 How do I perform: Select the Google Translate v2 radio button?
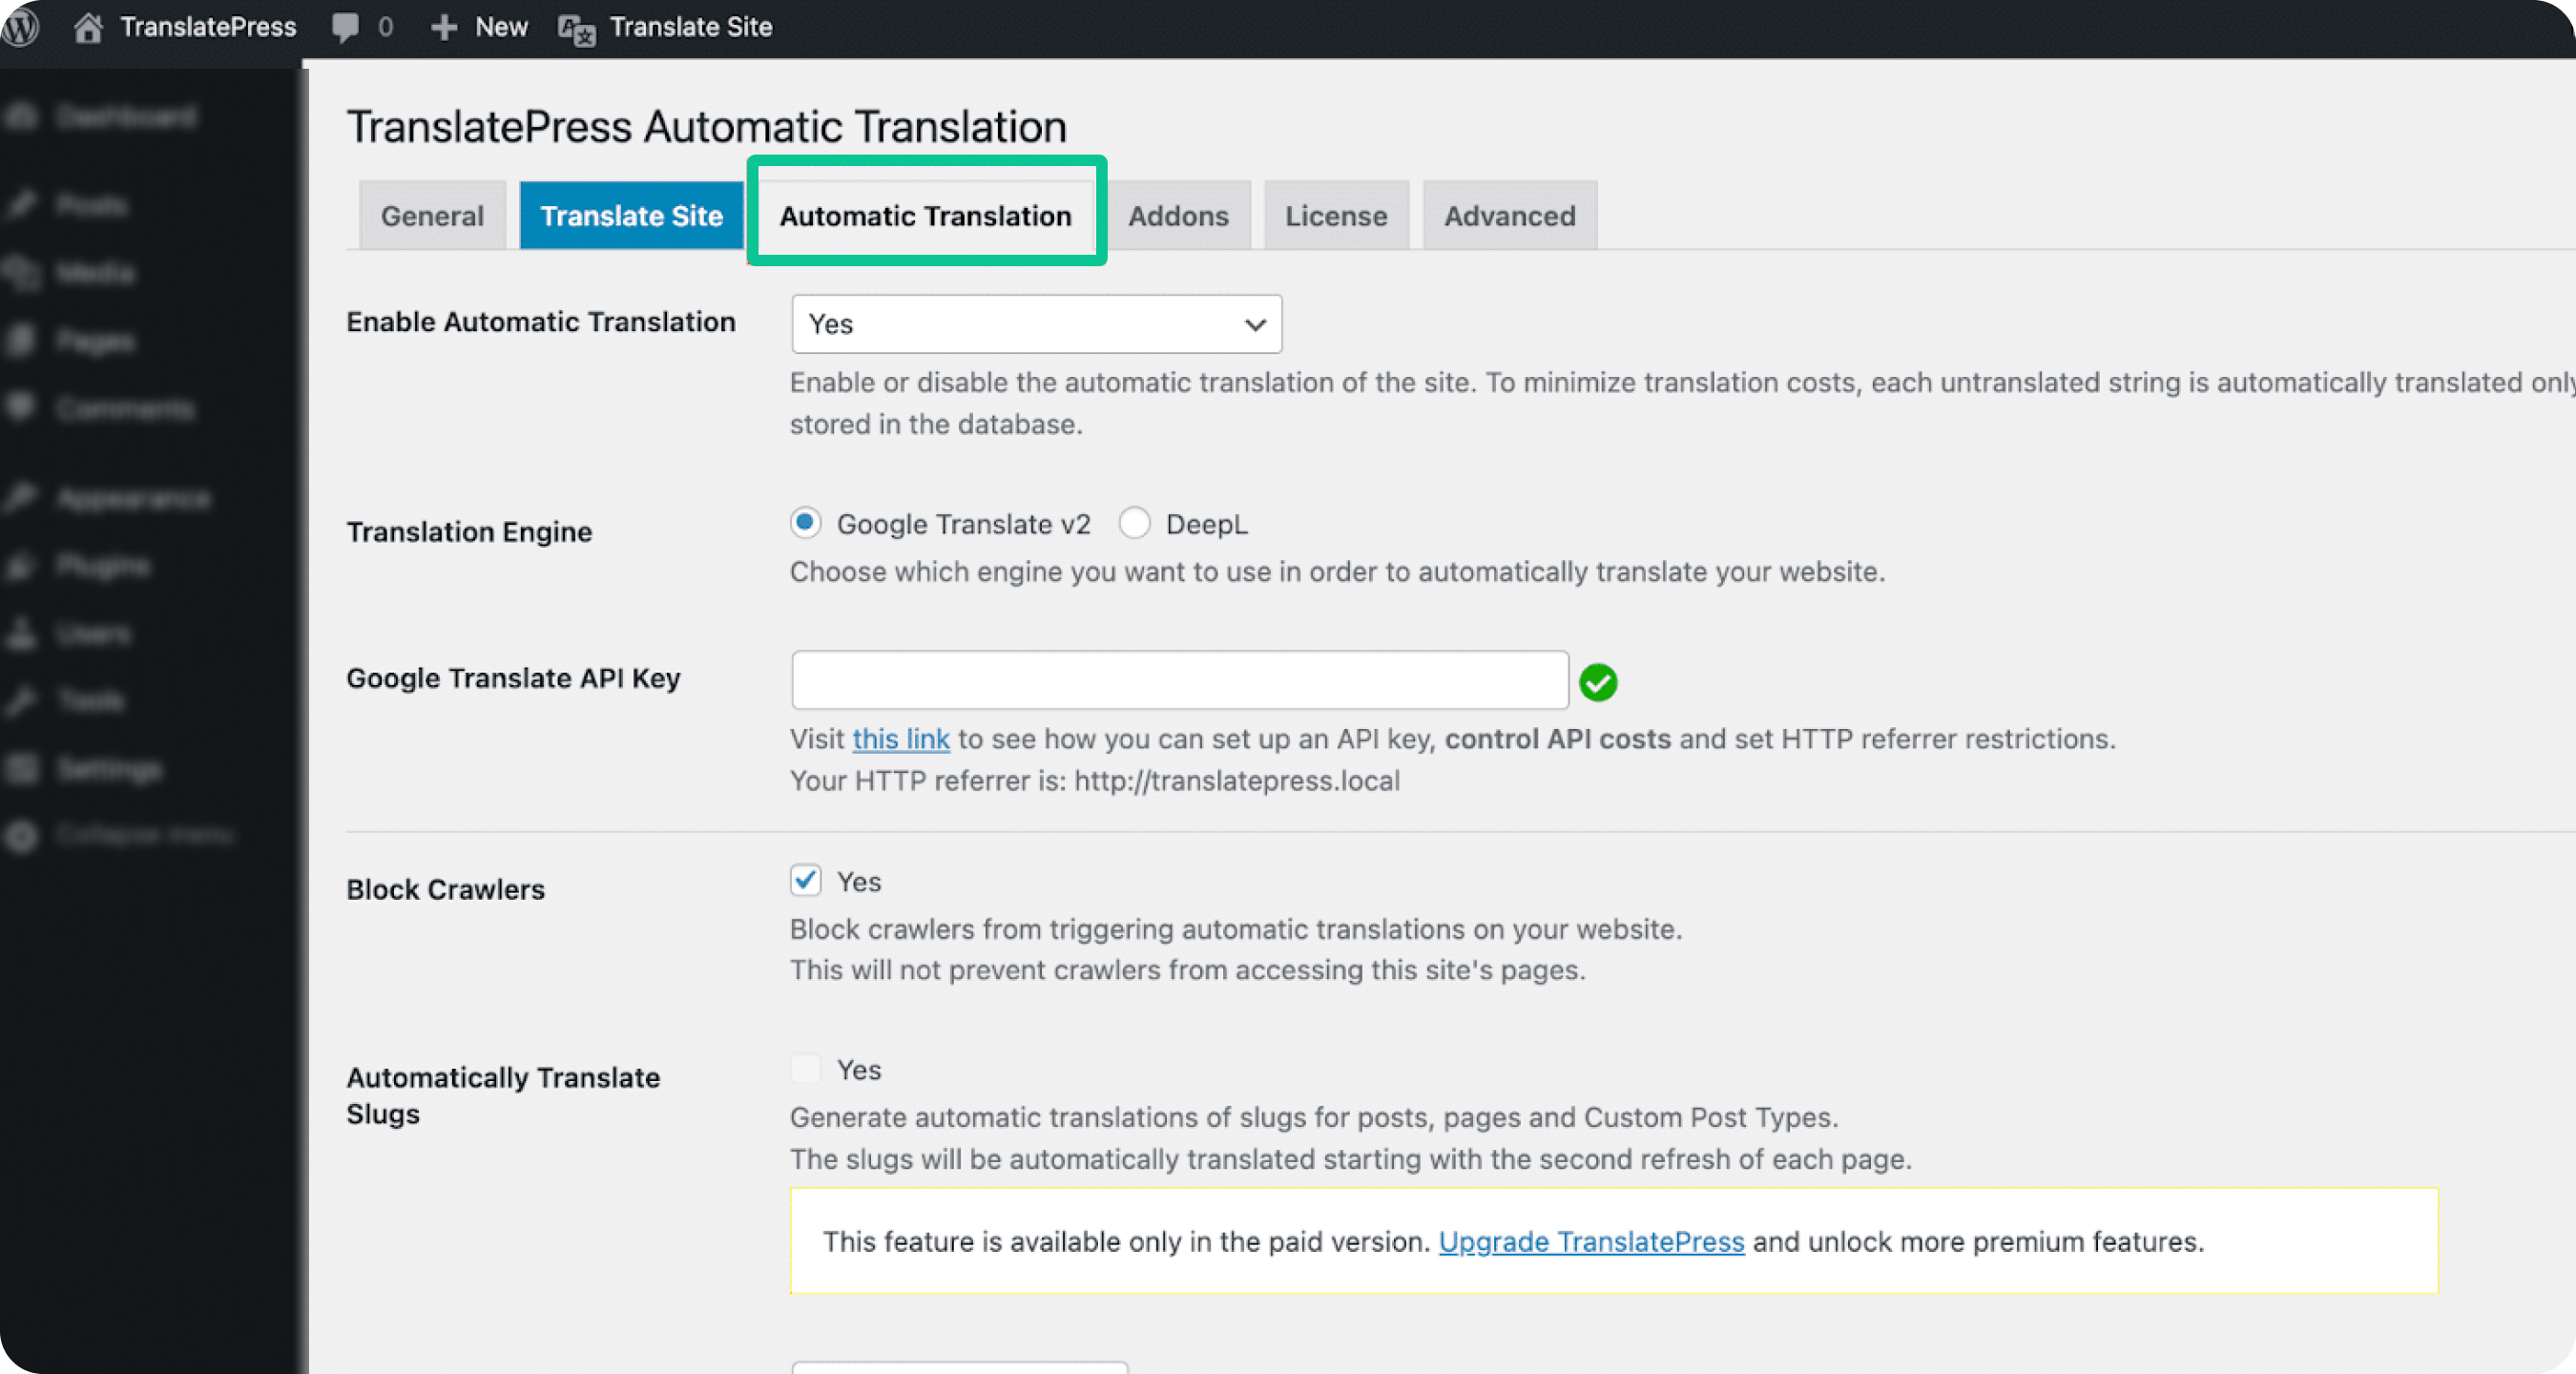coord(805,523)
